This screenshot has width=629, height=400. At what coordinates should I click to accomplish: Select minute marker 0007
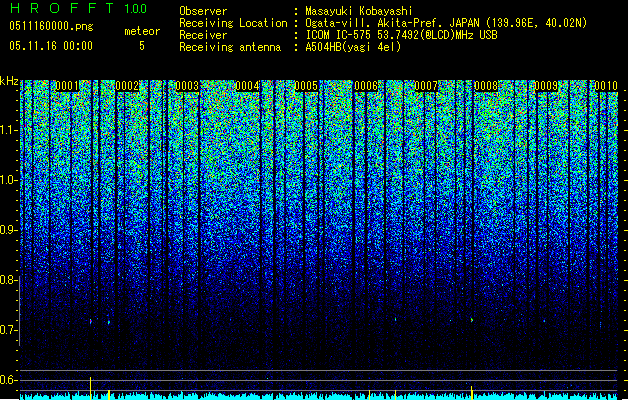pos(426,86)
